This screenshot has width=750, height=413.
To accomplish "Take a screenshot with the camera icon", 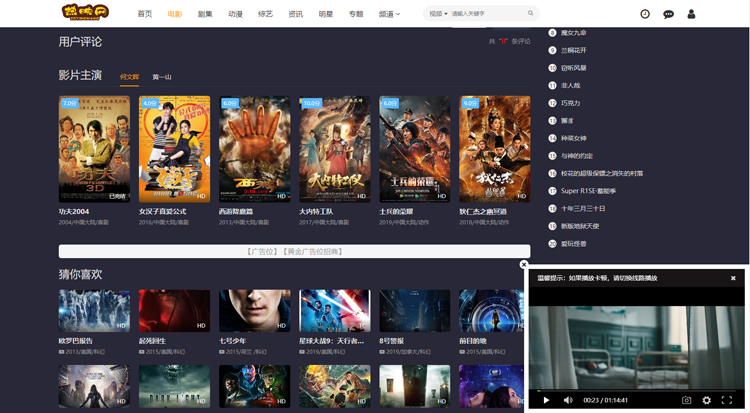I will [687, 400].
